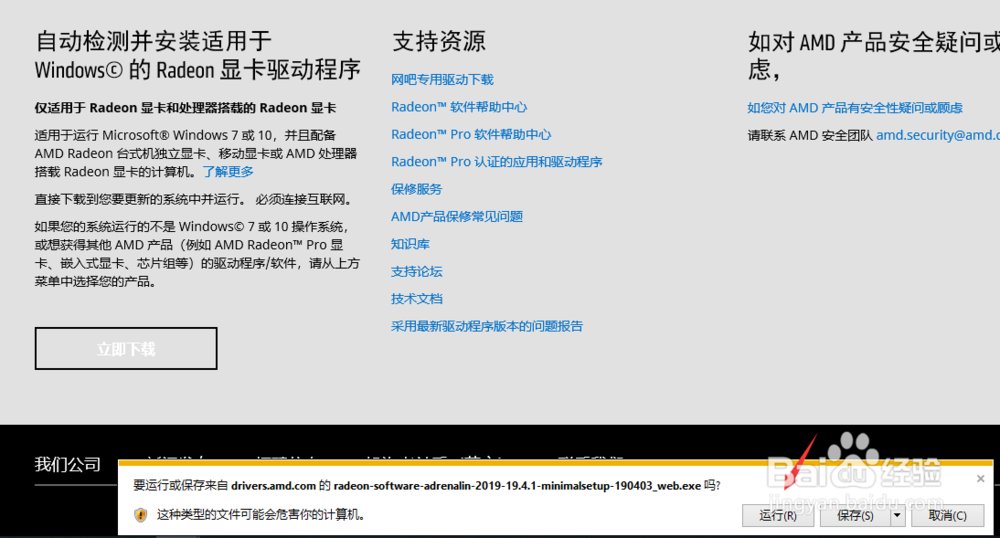Close the download notification bar
Screen dimensions: 1000x538
tap(981, 479)
